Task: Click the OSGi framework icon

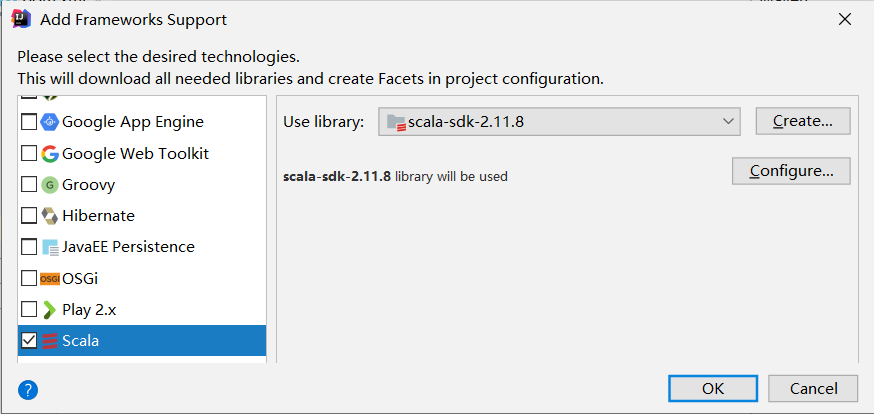Action: click(x=50, y=278)
